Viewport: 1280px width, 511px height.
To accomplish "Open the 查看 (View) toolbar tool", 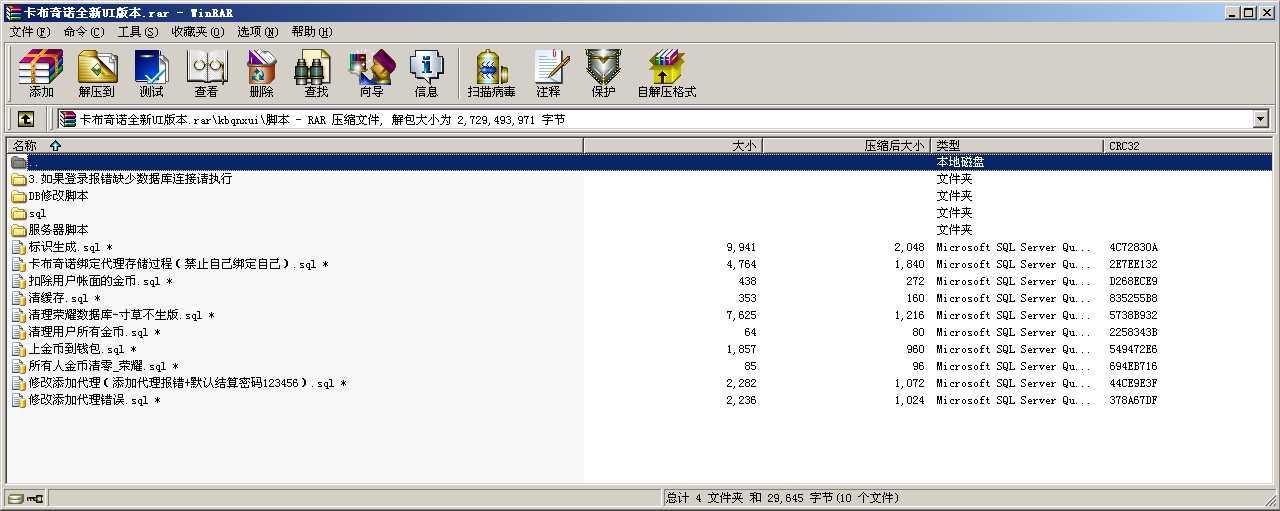I will point(206,73).
